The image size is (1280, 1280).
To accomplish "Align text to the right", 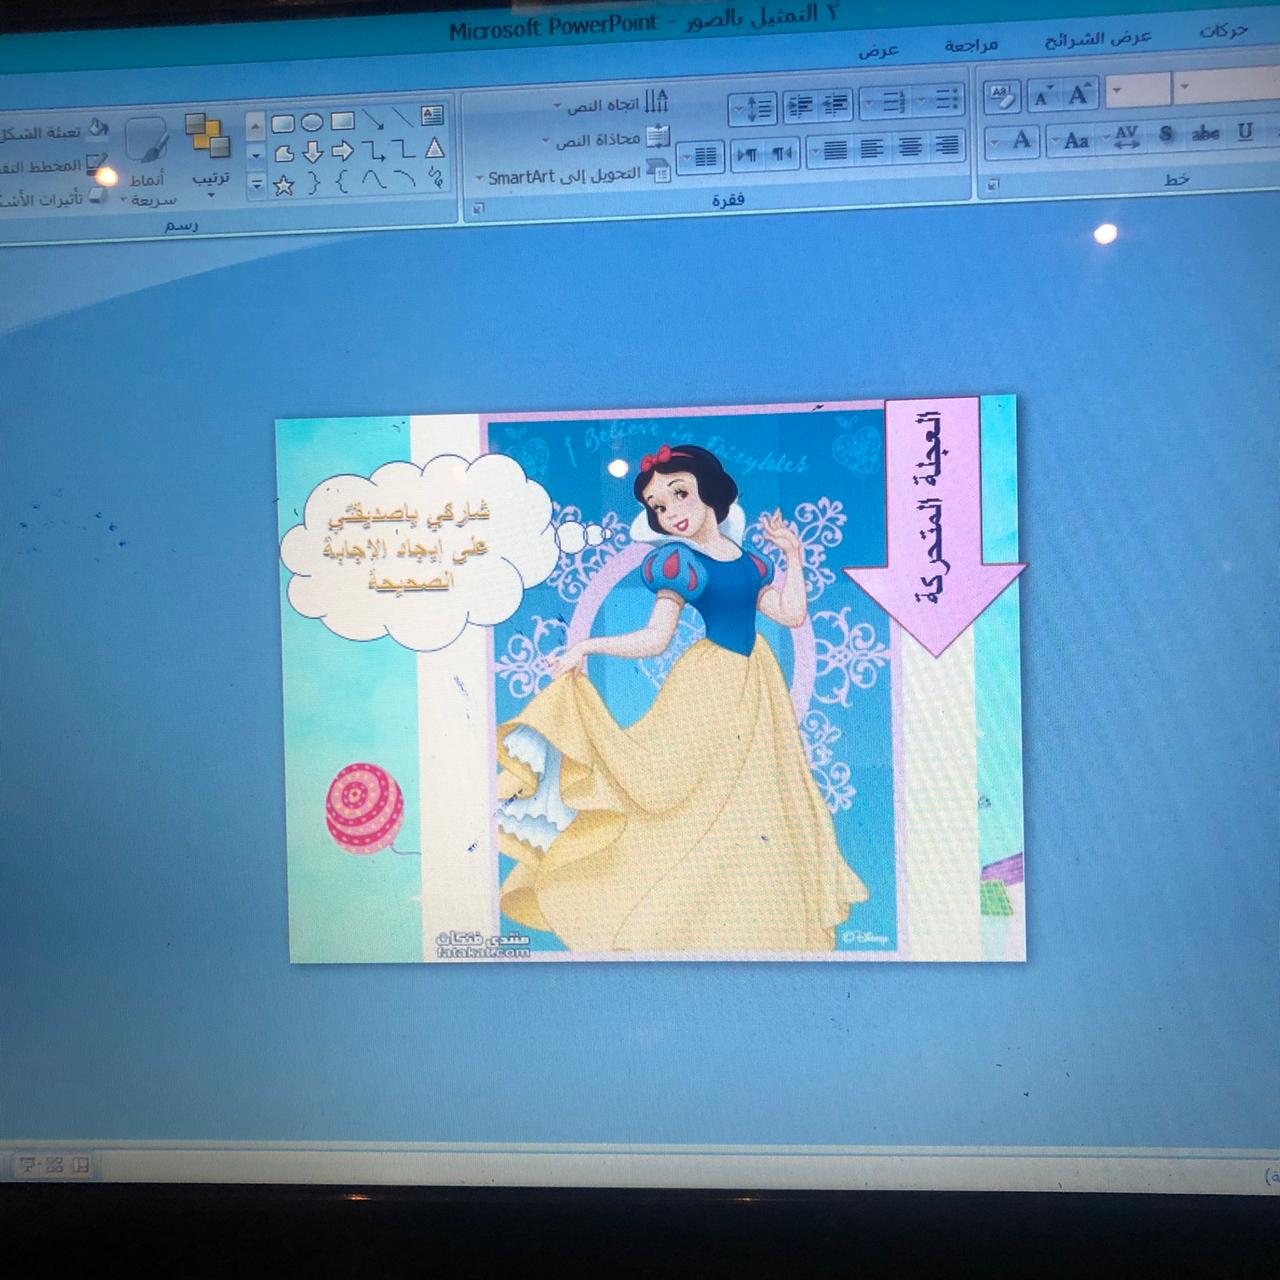I will point(946,146).
